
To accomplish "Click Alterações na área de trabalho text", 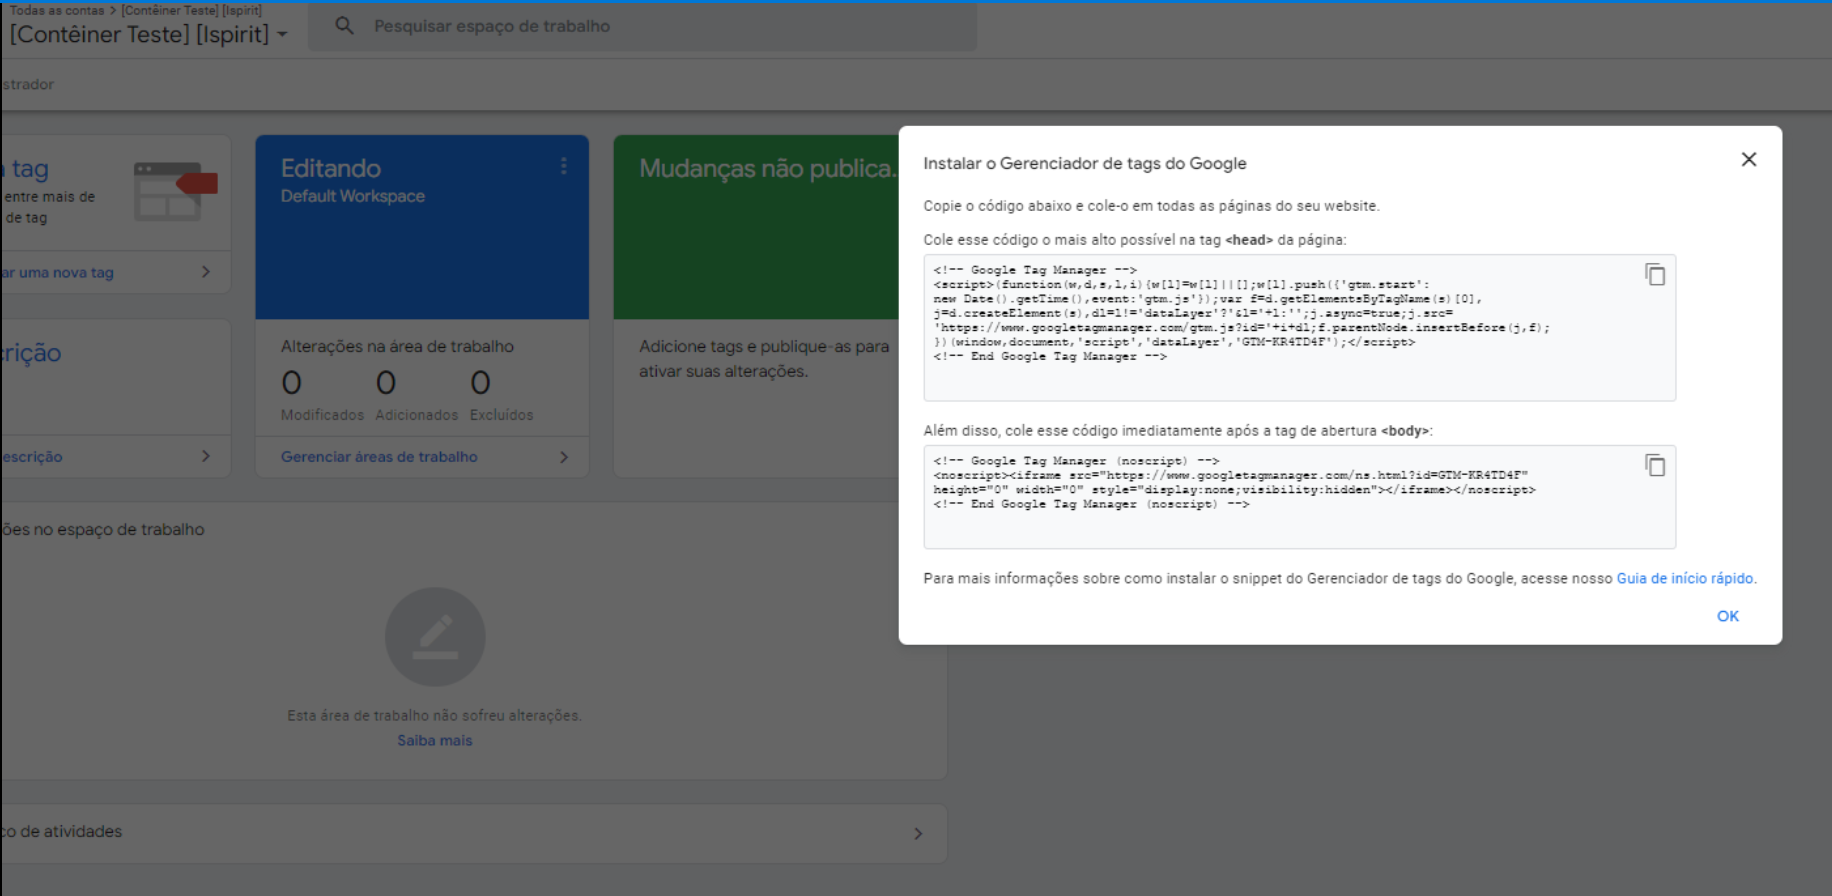I will point(397,346).
